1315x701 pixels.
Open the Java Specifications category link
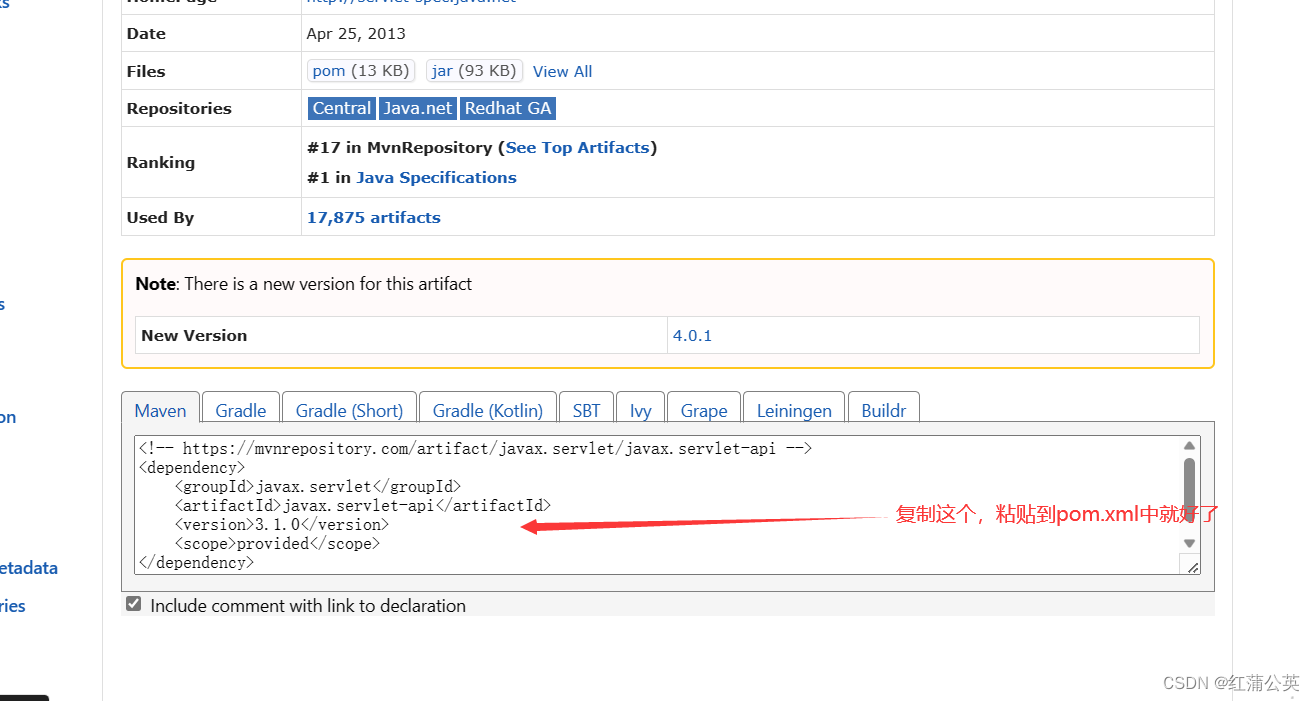(x=436, y=178)
